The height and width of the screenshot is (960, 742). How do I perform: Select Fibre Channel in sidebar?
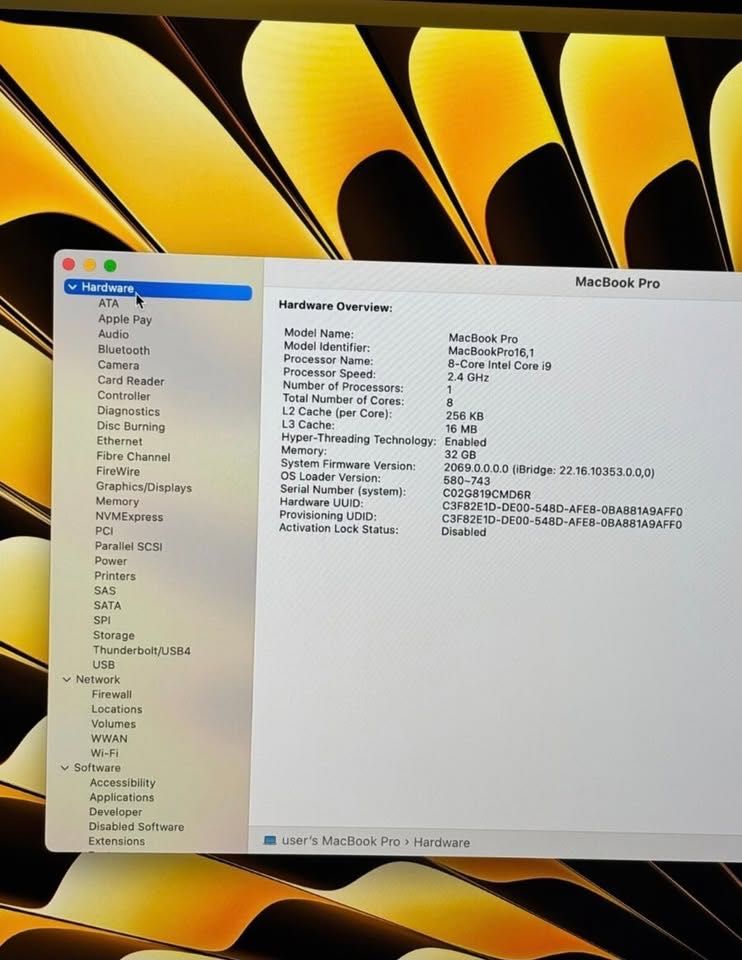point(133,456)
